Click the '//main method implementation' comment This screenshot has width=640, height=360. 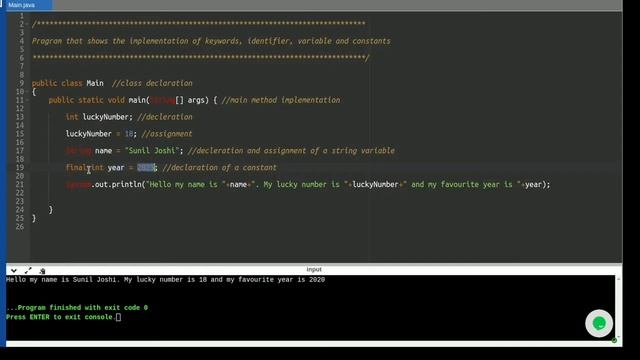pos(281,100)
